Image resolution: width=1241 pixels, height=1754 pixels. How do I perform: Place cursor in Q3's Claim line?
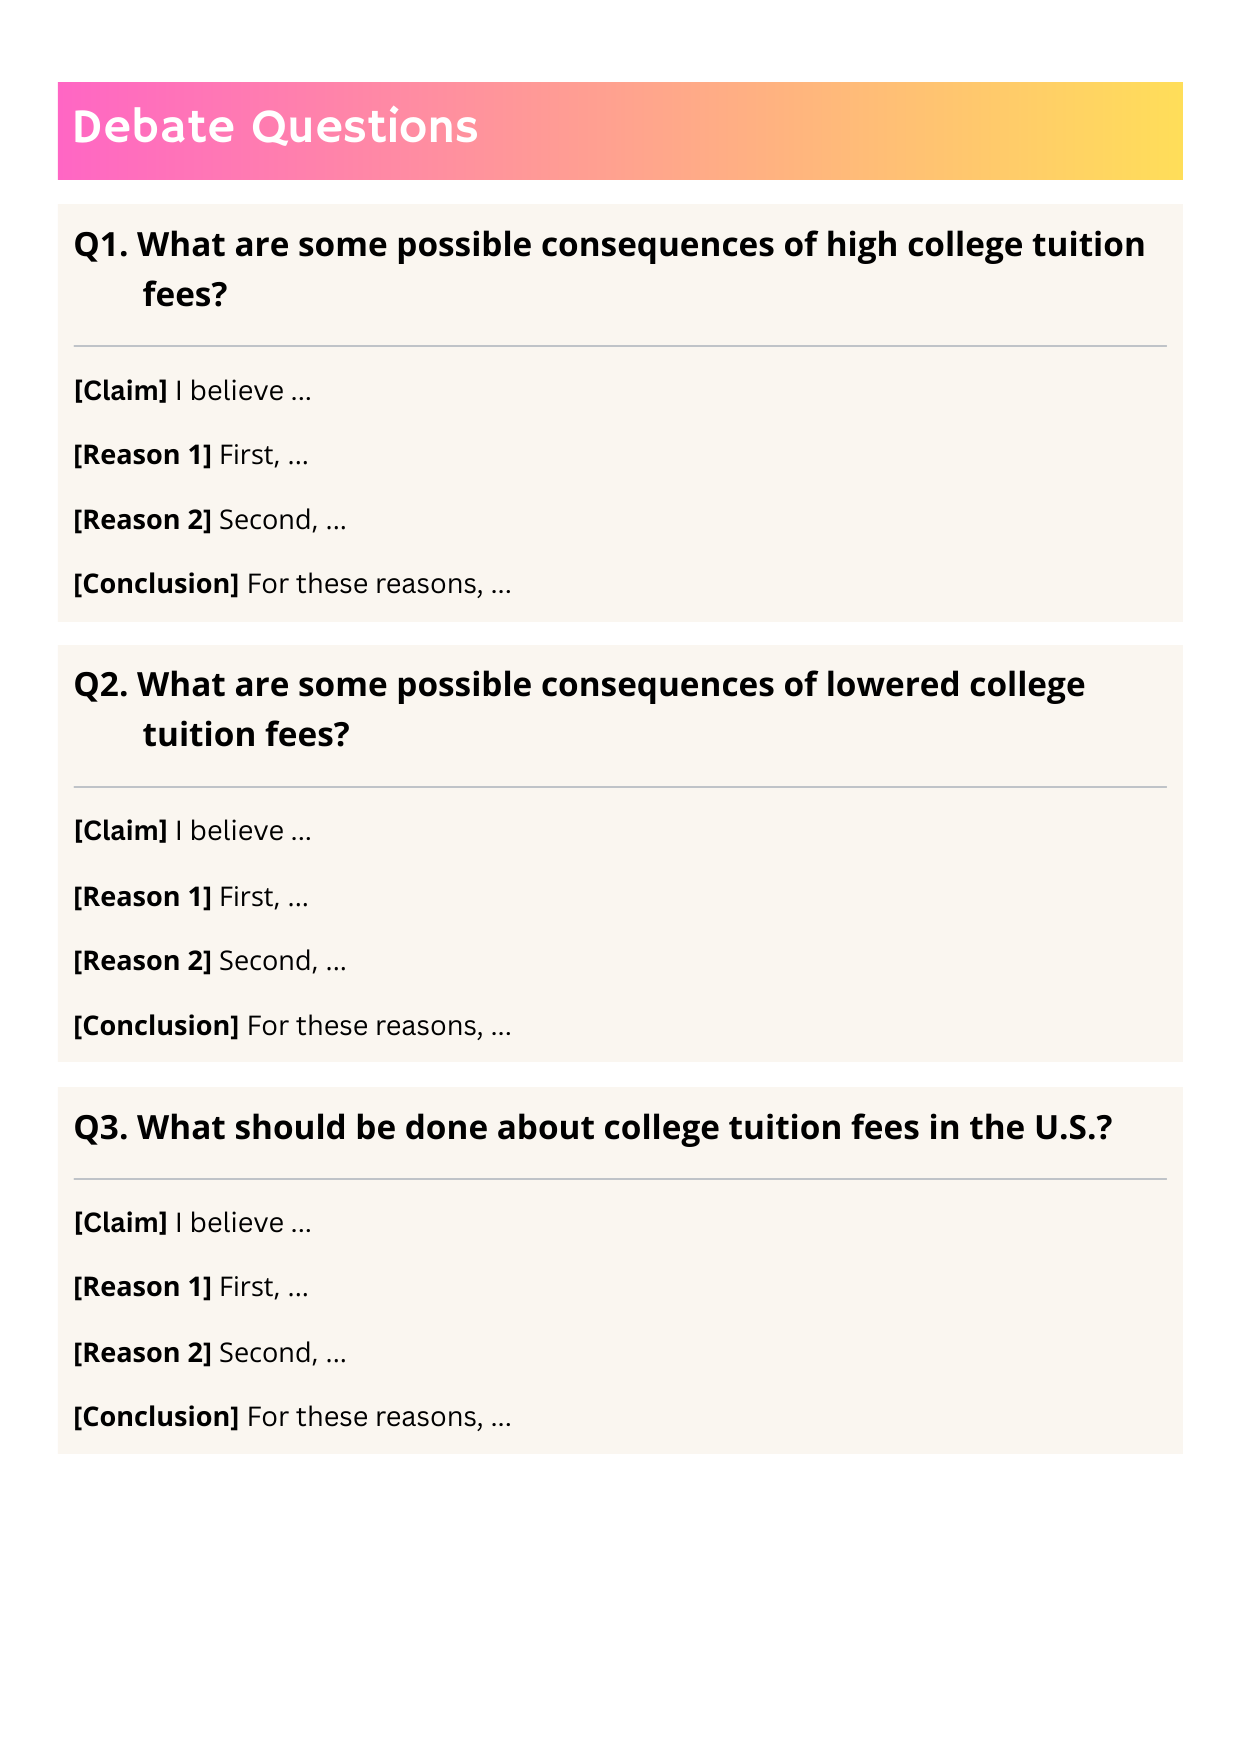pos(193,1223)
